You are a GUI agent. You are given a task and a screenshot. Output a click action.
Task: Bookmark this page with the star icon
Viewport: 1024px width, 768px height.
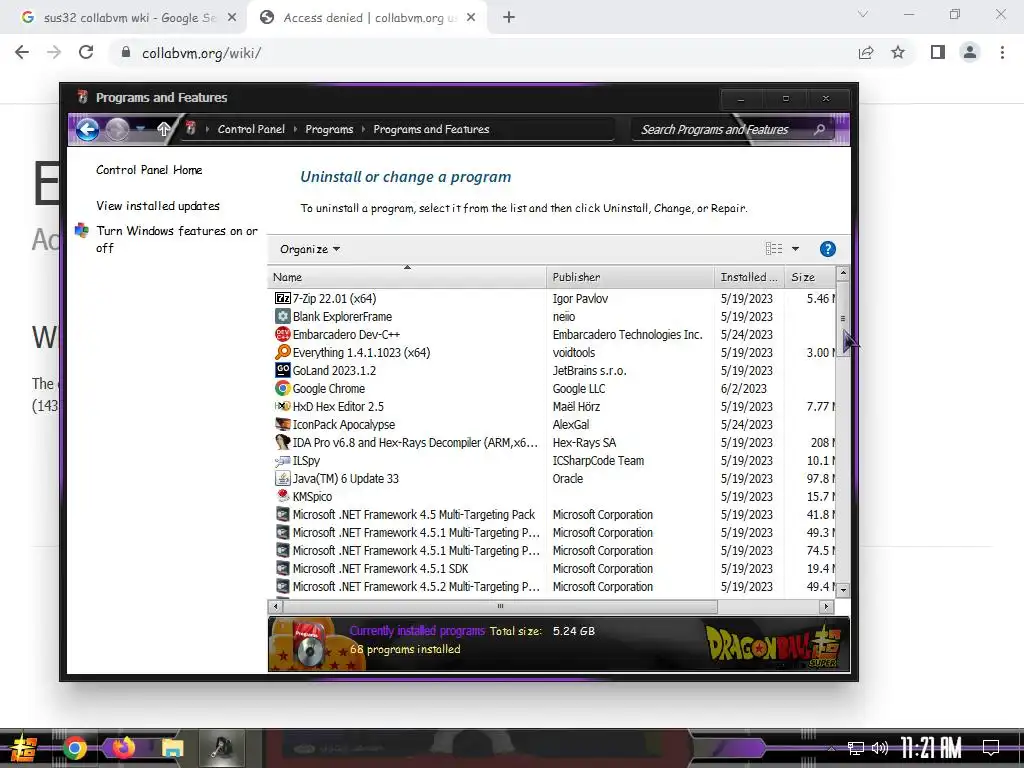click(898, 52)
